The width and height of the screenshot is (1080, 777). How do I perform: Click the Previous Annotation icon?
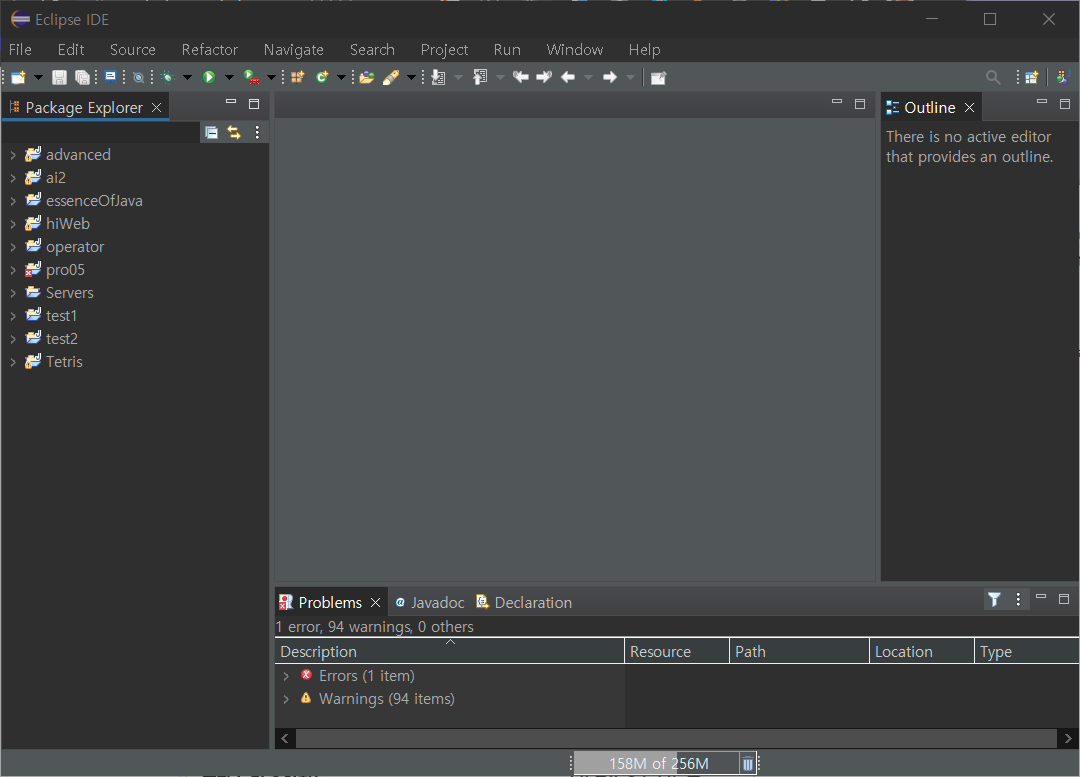pos(480,77)
